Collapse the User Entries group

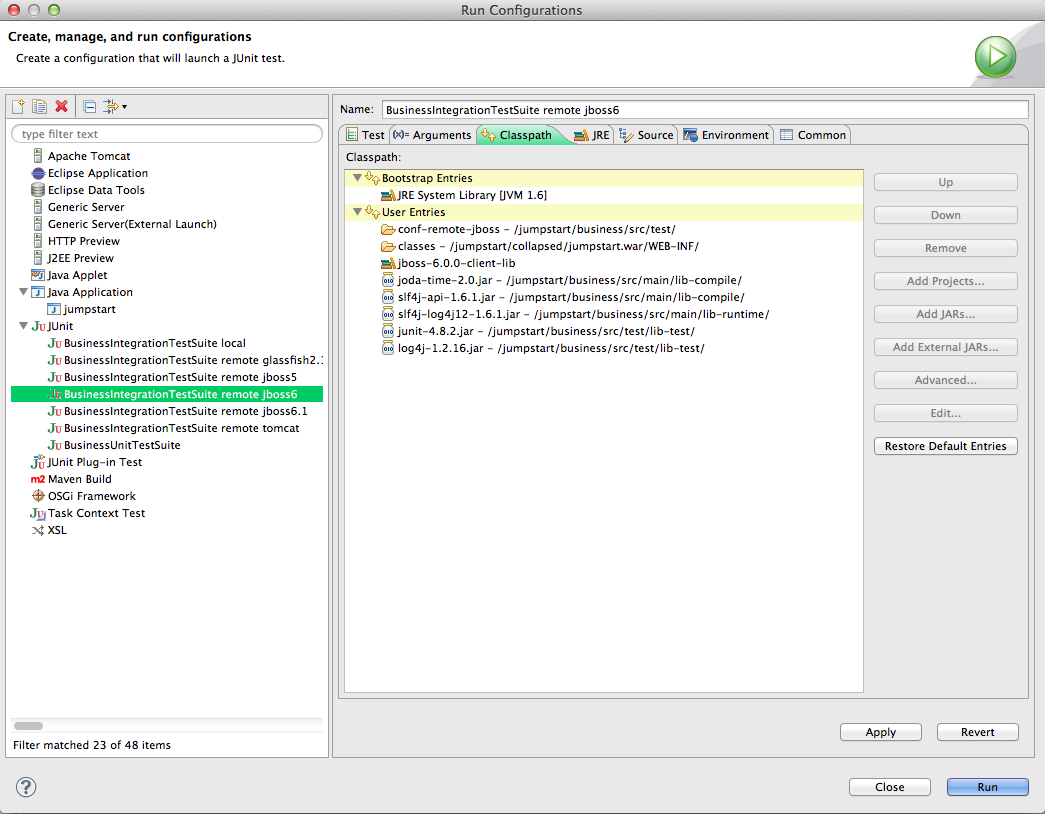[357, 212]
